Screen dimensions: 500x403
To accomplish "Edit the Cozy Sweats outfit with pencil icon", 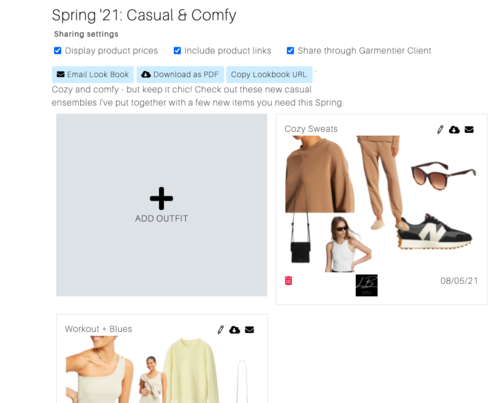I will 440,130.
